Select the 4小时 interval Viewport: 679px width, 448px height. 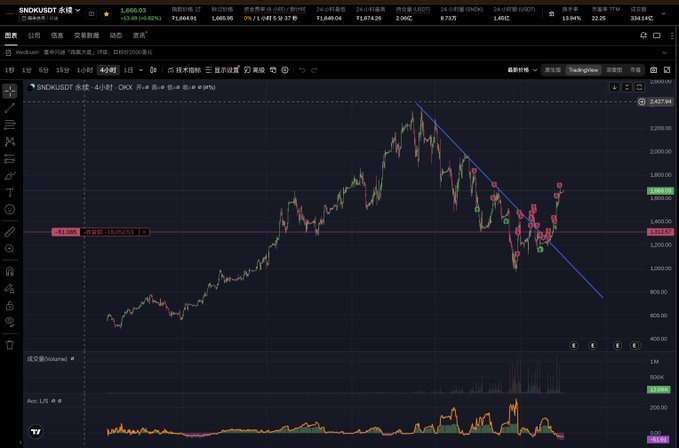(x=108, y=70)
